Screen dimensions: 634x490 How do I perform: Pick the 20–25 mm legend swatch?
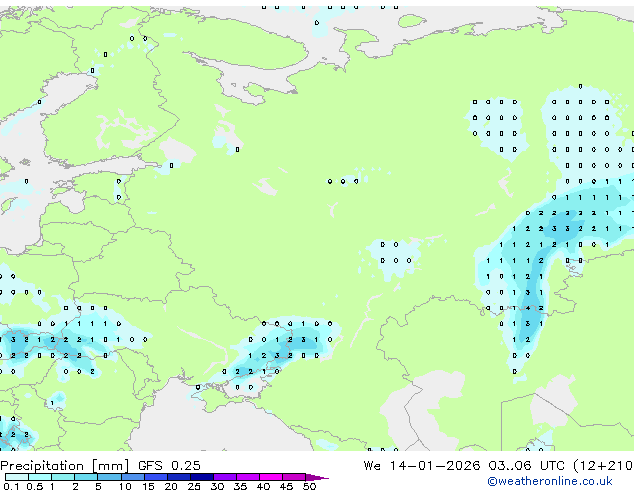(x=179, y=477)
